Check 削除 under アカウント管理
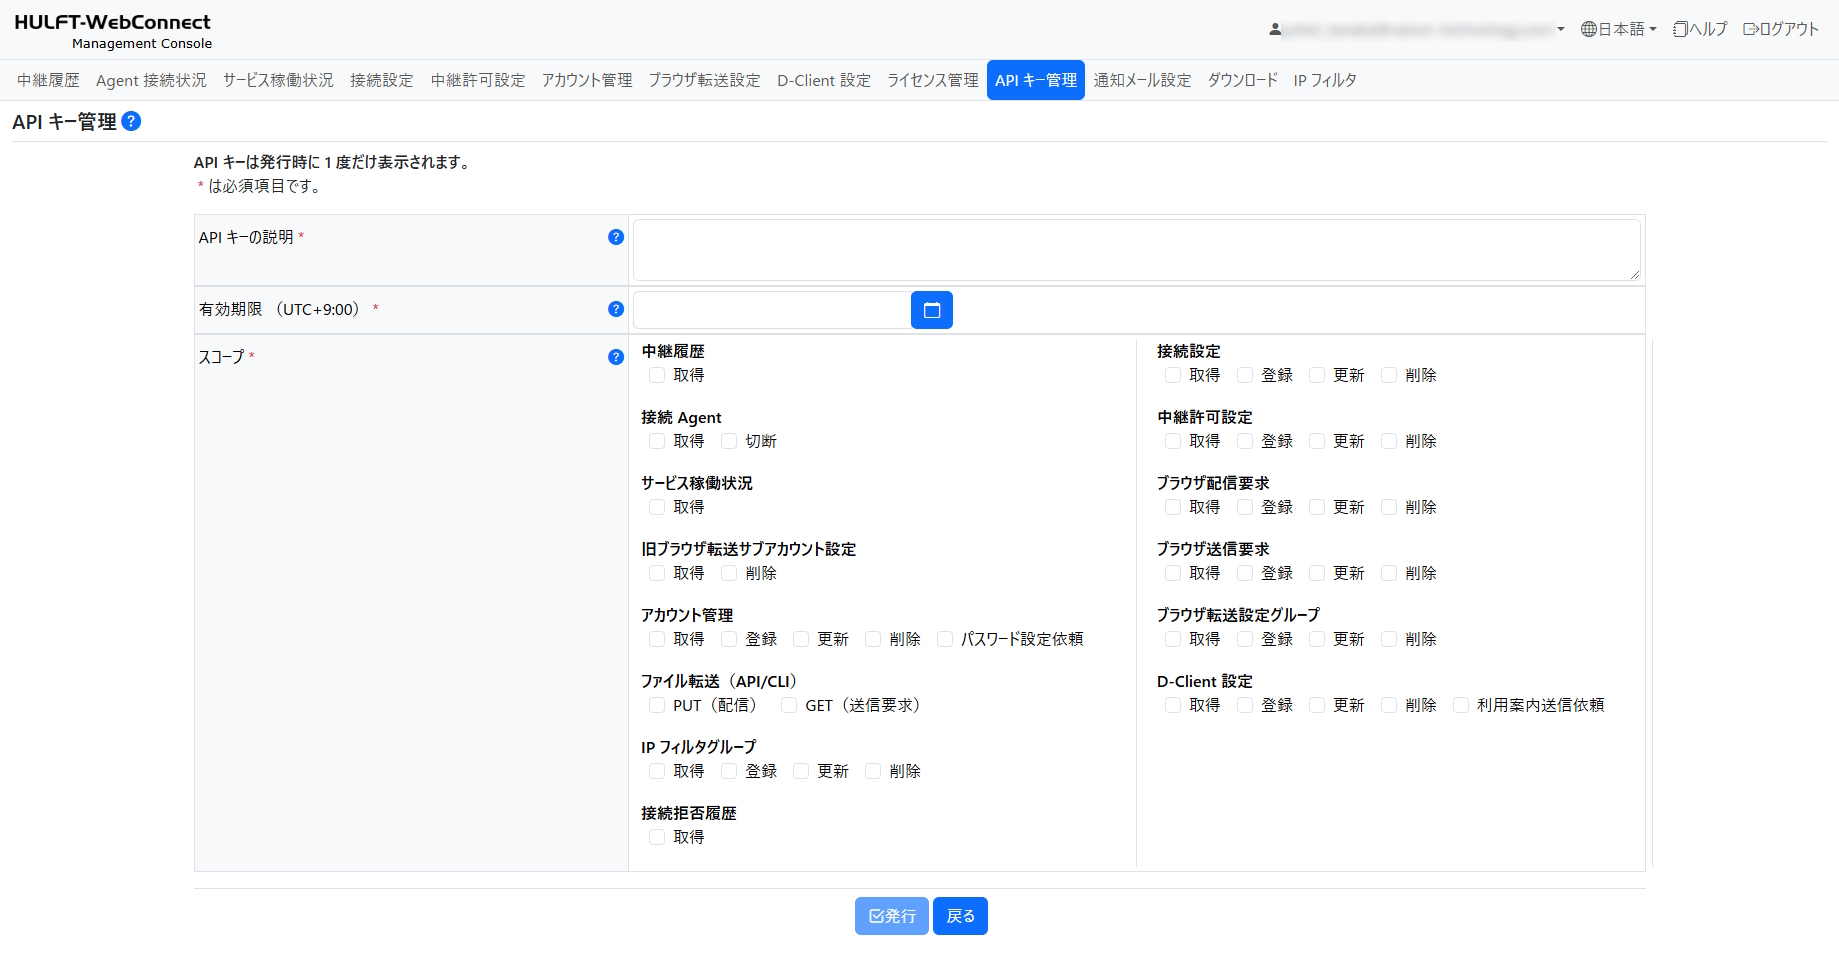The image size is (1839, 958). click(x=873, y=639)
